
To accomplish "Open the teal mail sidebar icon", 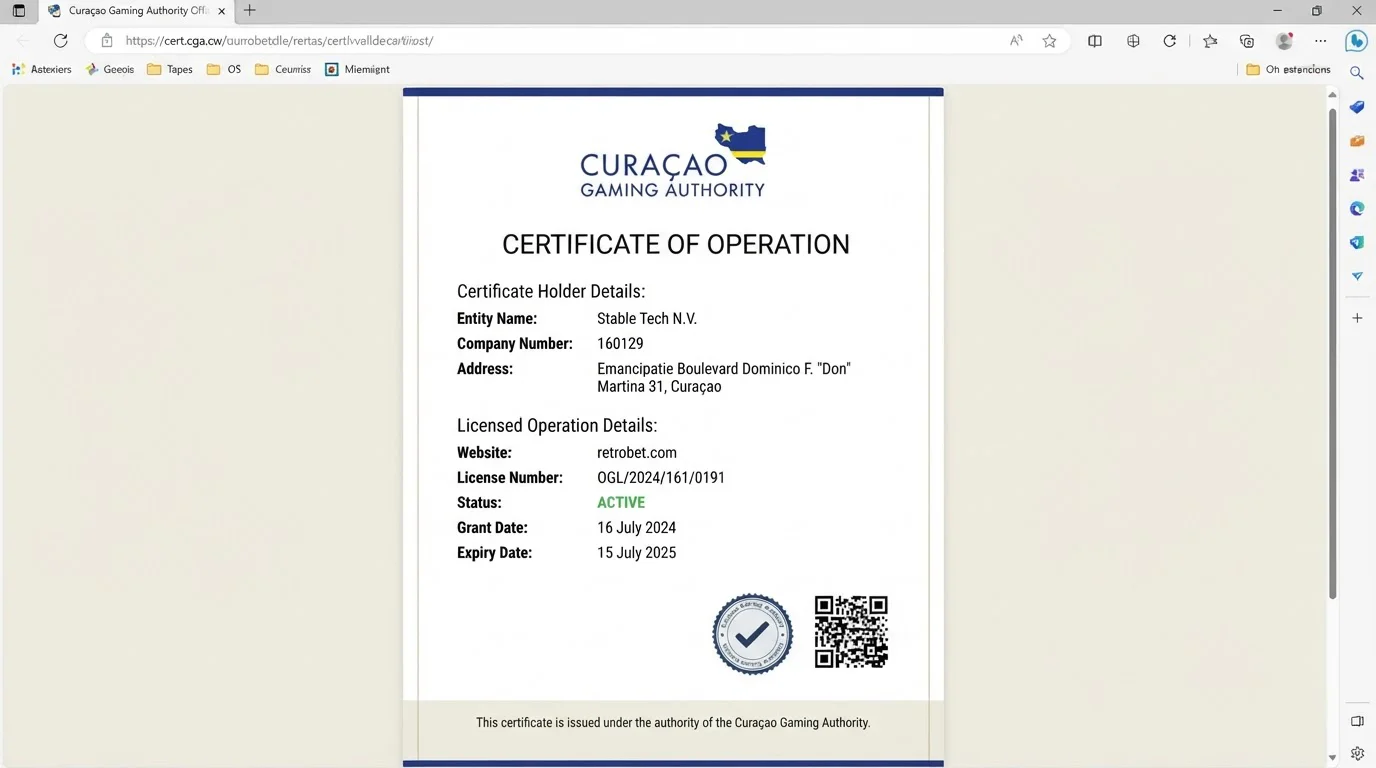I will coord(1357,243).
